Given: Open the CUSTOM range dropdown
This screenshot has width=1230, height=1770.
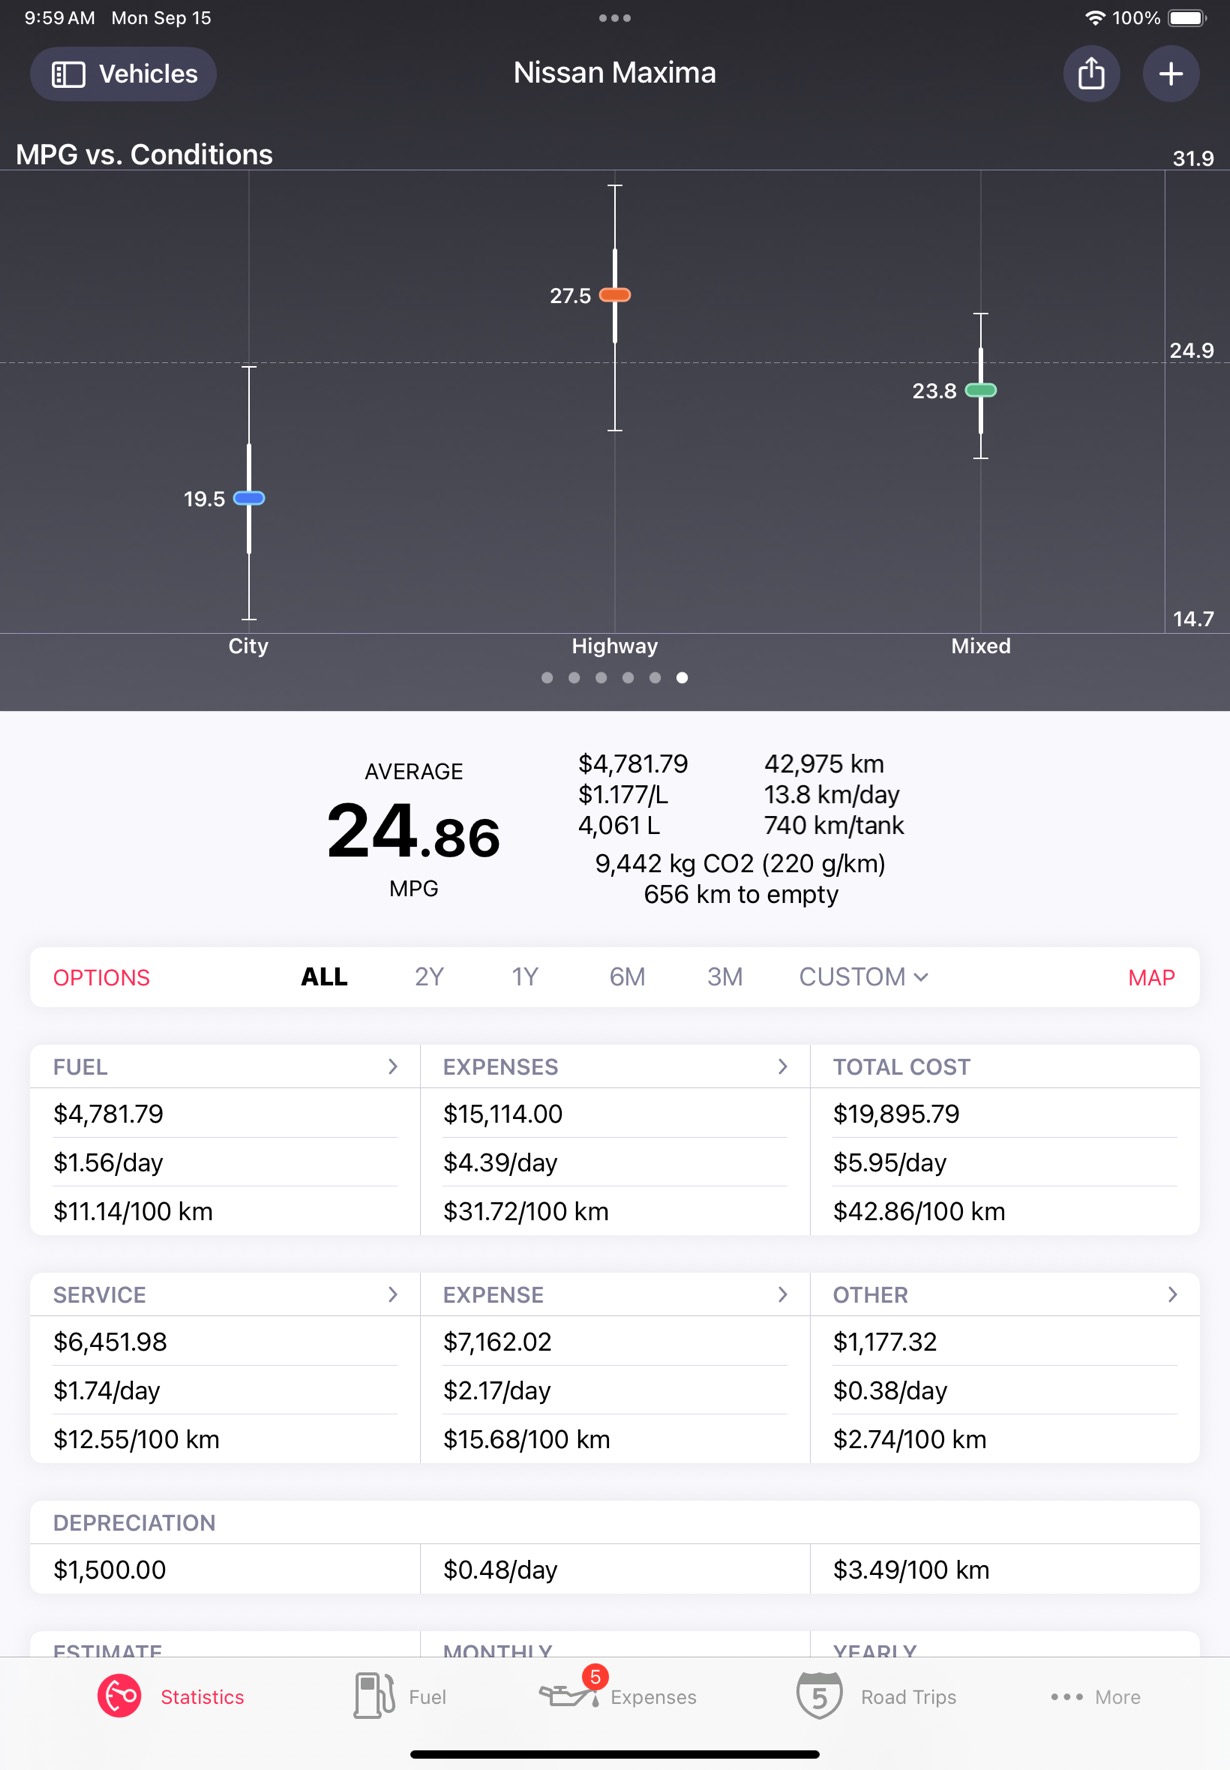Looking at the screenshot, I should [x=864, y=977].
